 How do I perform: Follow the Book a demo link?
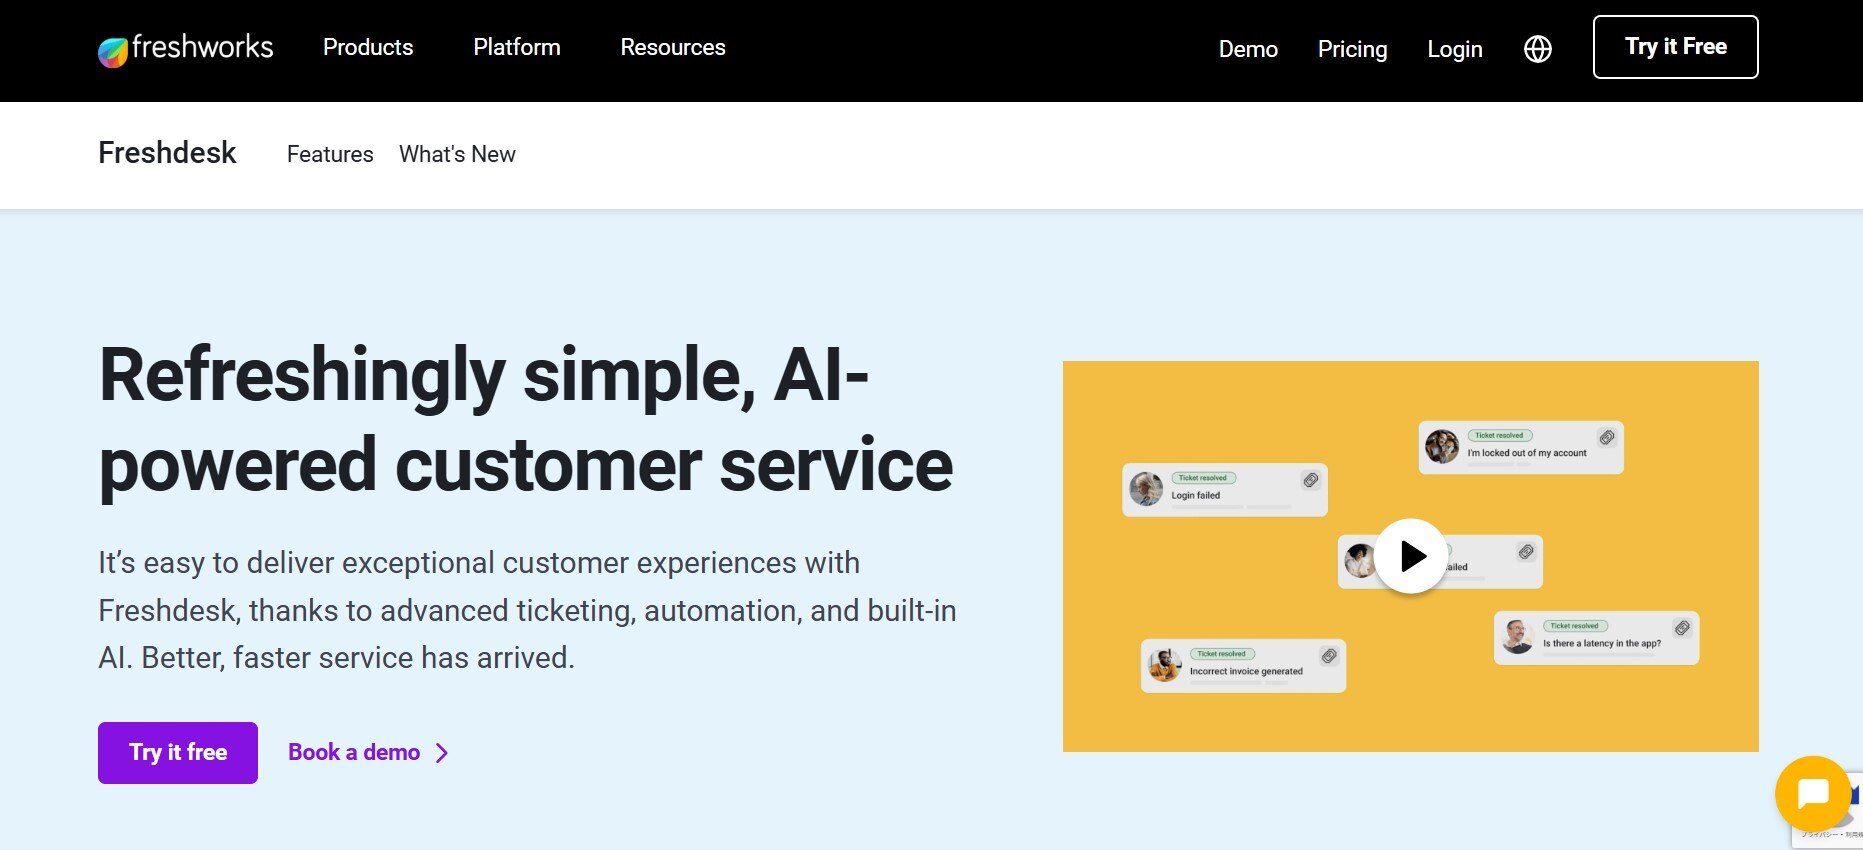click(368, 752)
